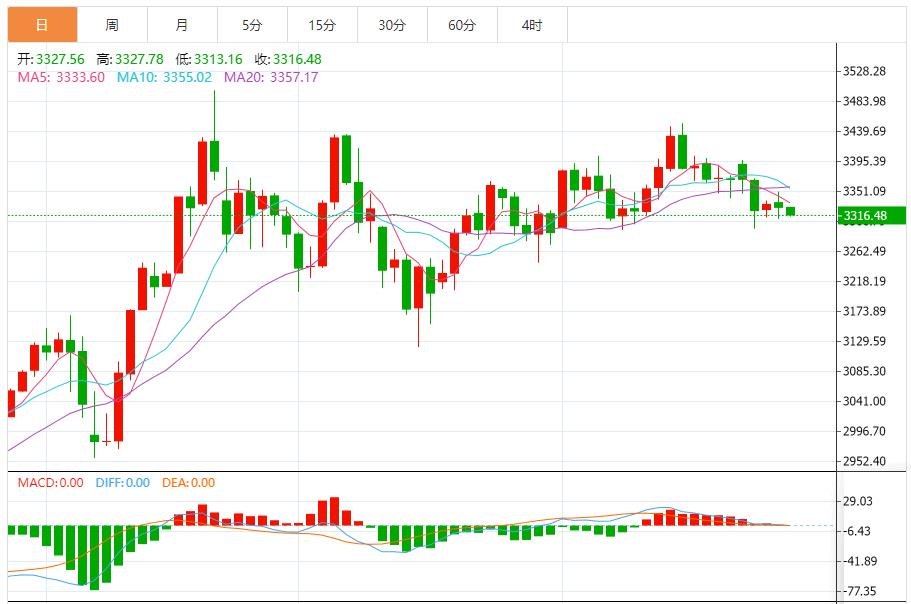Click the 3129.59 price axis label
The image size is (911, 604).
(x=865, y=341)
